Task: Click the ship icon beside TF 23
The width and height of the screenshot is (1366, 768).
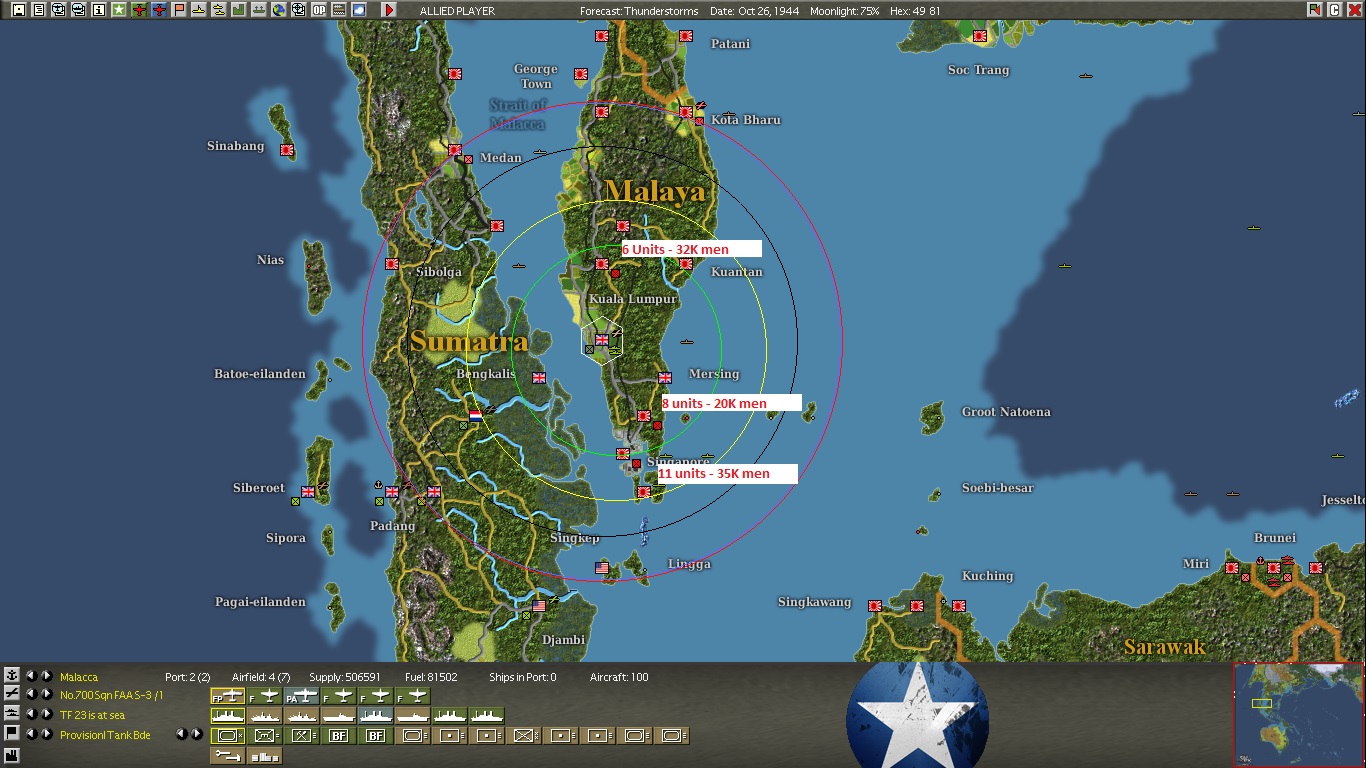Action: click(12, 714)
